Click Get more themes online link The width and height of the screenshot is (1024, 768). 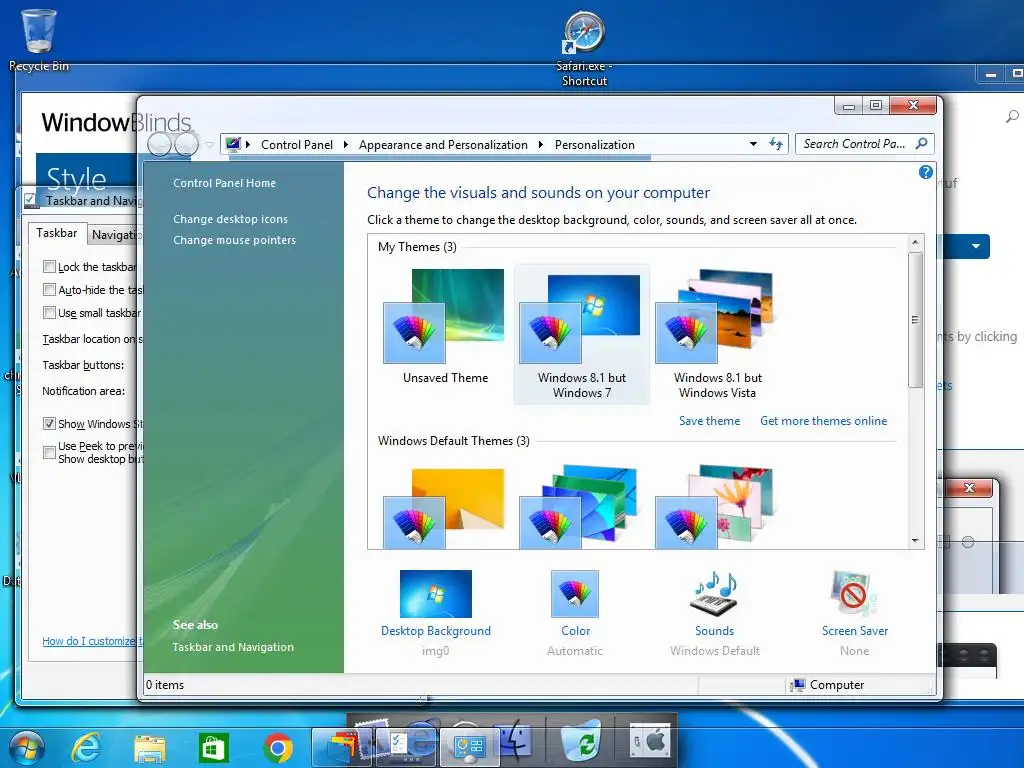click(x=824, y=421)
